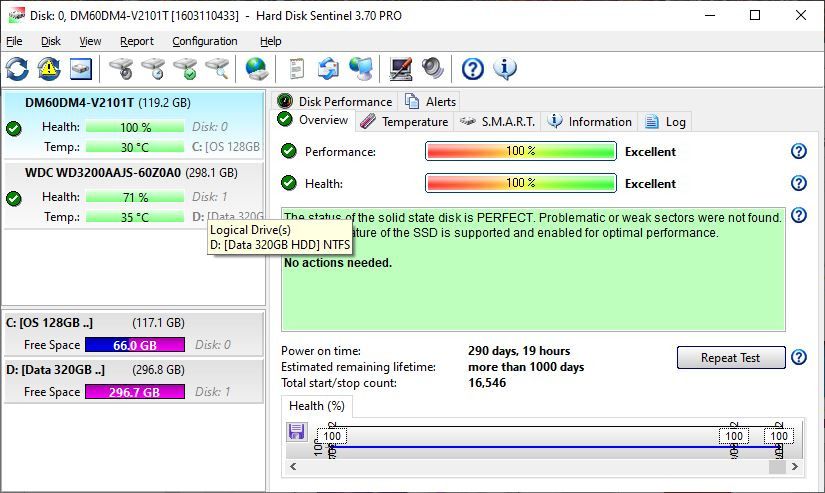The width and height of the screenshot is (825, 493).
Task: Click the overview Health 100 % gauge bar
Action: 520,183
